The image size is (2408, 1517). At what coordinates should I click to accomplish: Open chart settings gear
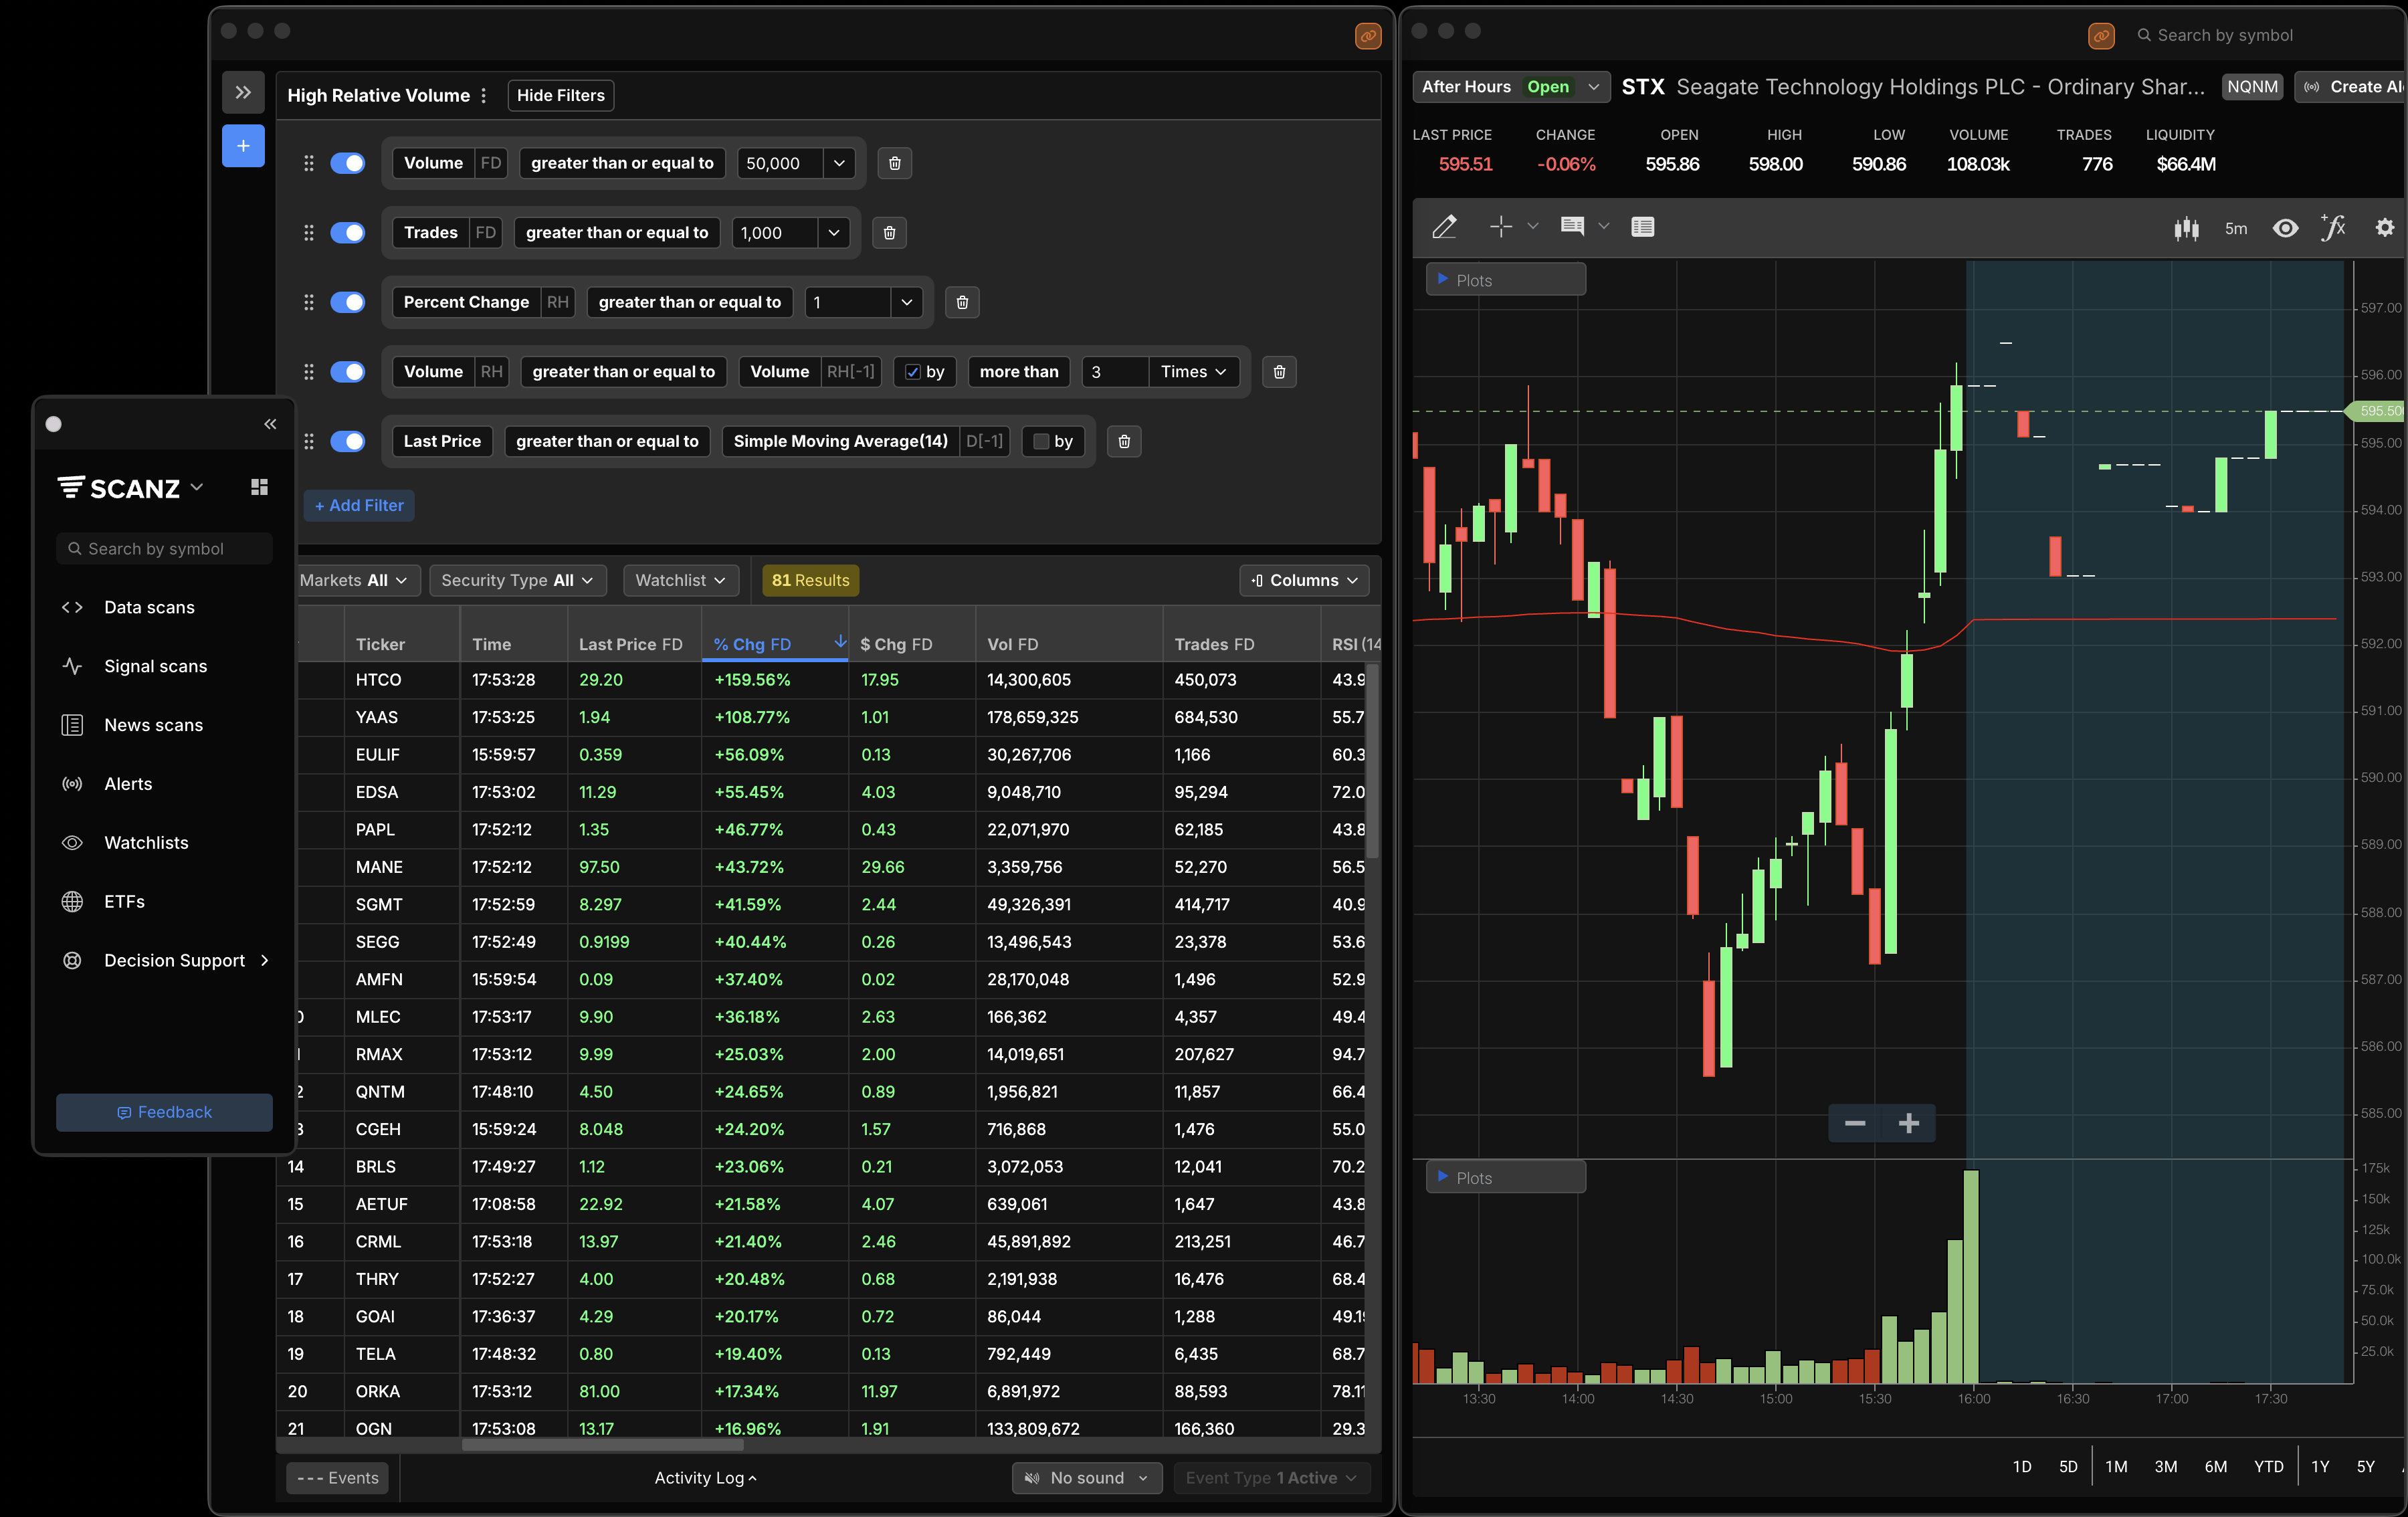click(2385, 228)
